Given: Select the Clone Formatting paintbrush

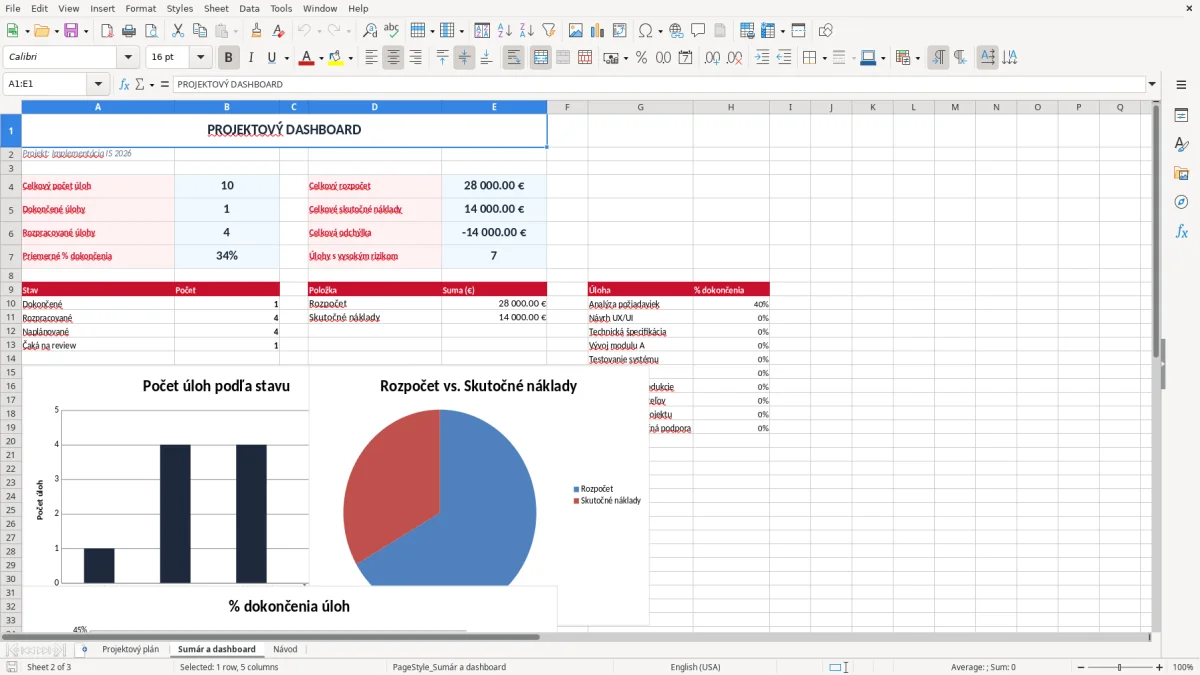Looking at the screenshot, I should (257, 31).
